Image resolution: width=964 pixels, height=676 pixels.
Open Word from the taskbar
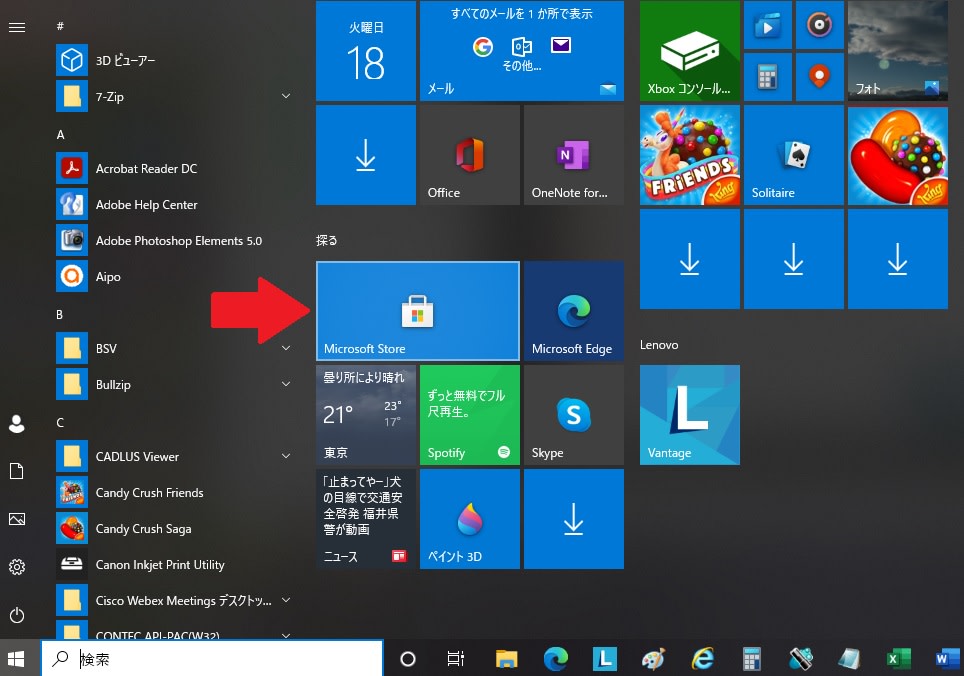947,659
